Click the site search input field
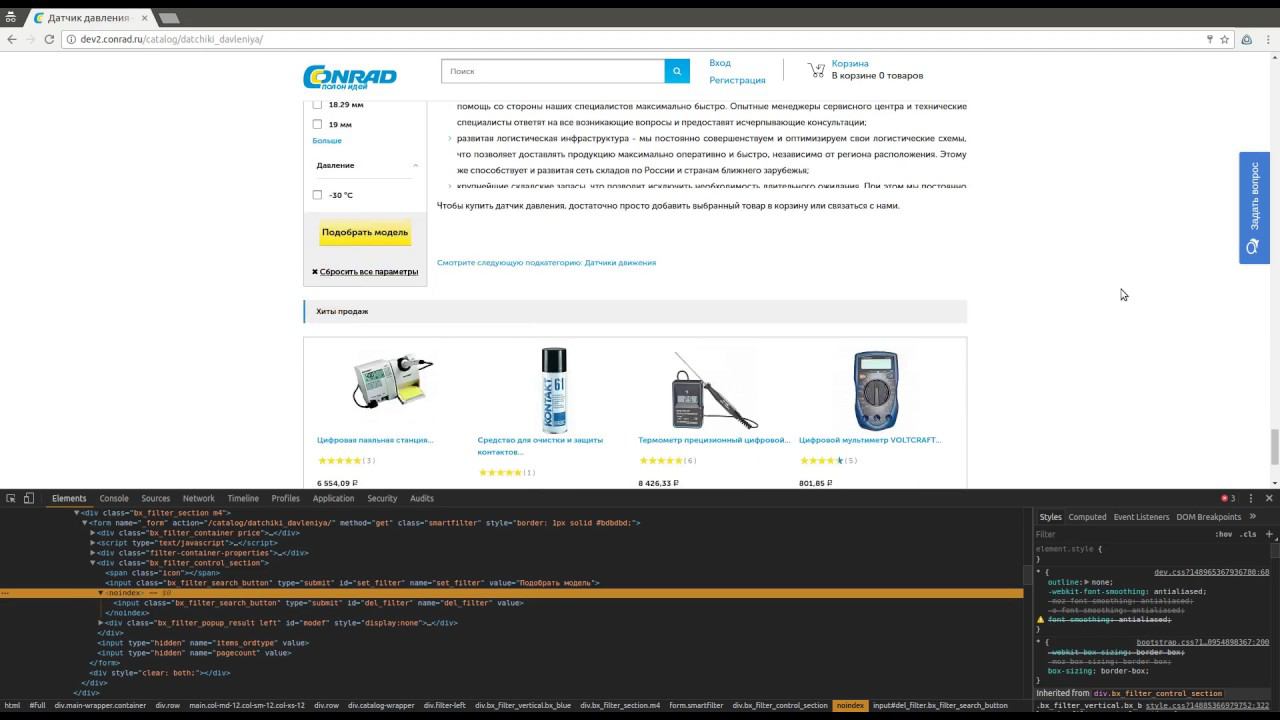Screen dimensions: 1280x720 (x=553, y=71)
